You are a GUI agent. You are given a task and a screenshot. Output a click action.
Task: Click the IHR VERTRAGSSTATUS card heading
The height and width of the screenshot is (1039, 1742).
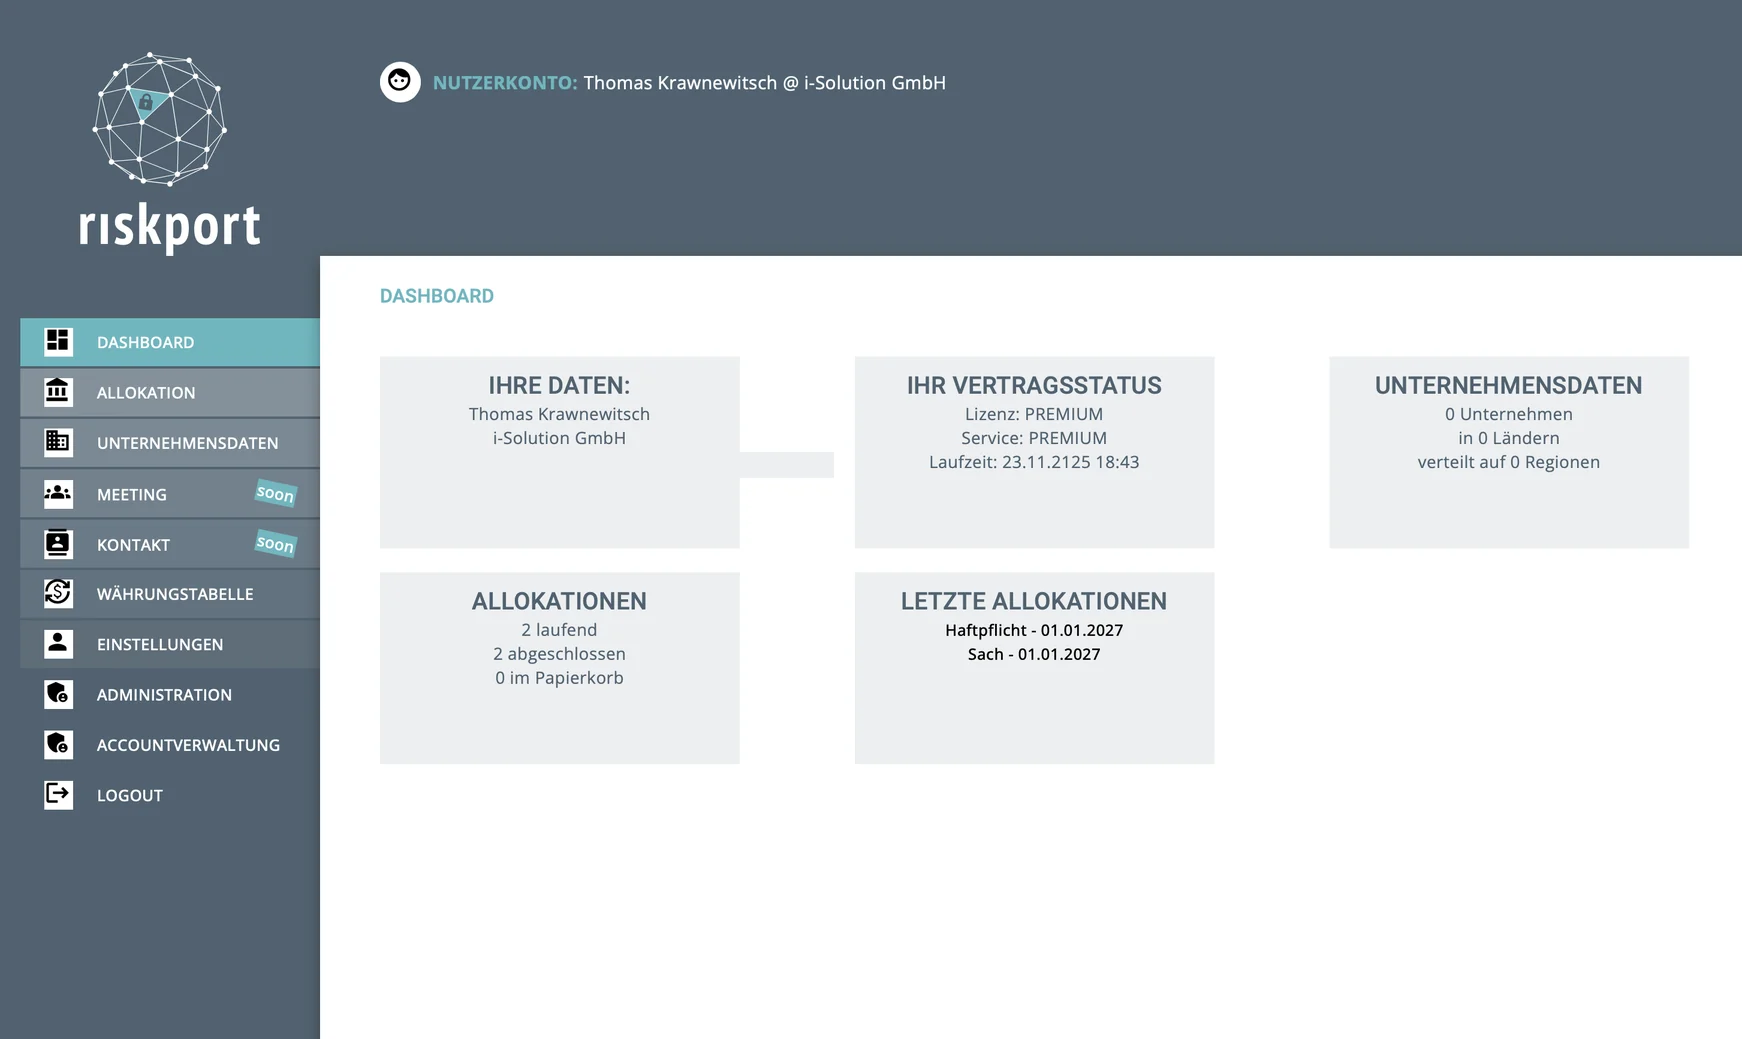pos(1034,386)
